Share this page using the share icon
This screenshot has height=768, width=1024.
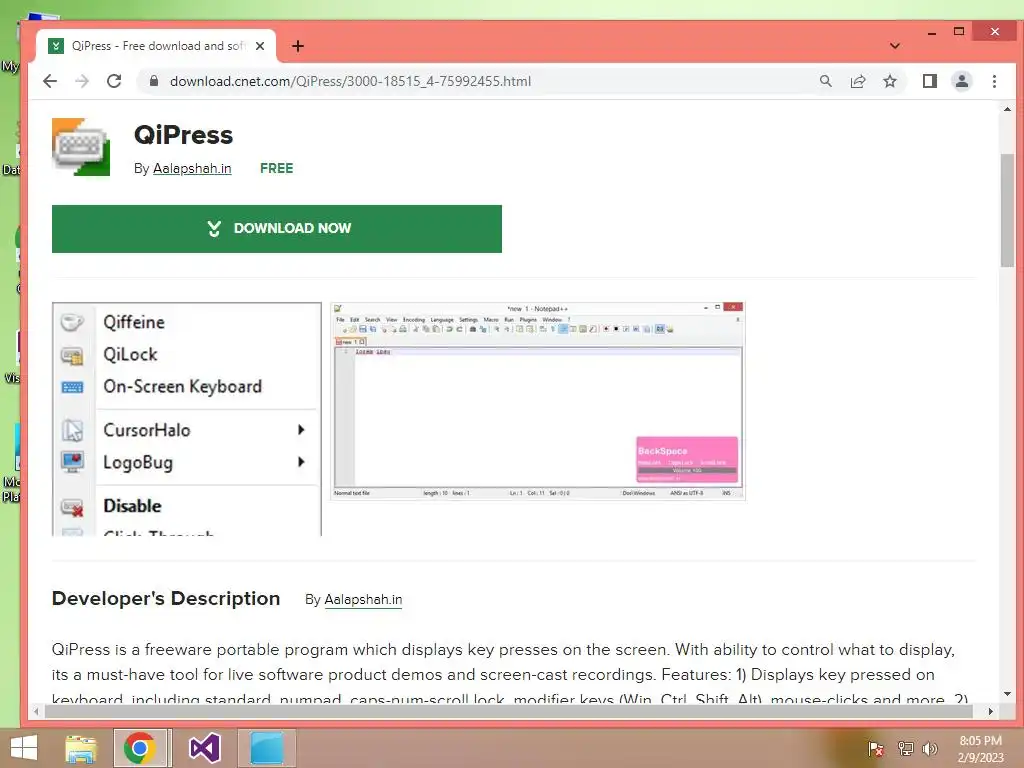tap(857, 81)
